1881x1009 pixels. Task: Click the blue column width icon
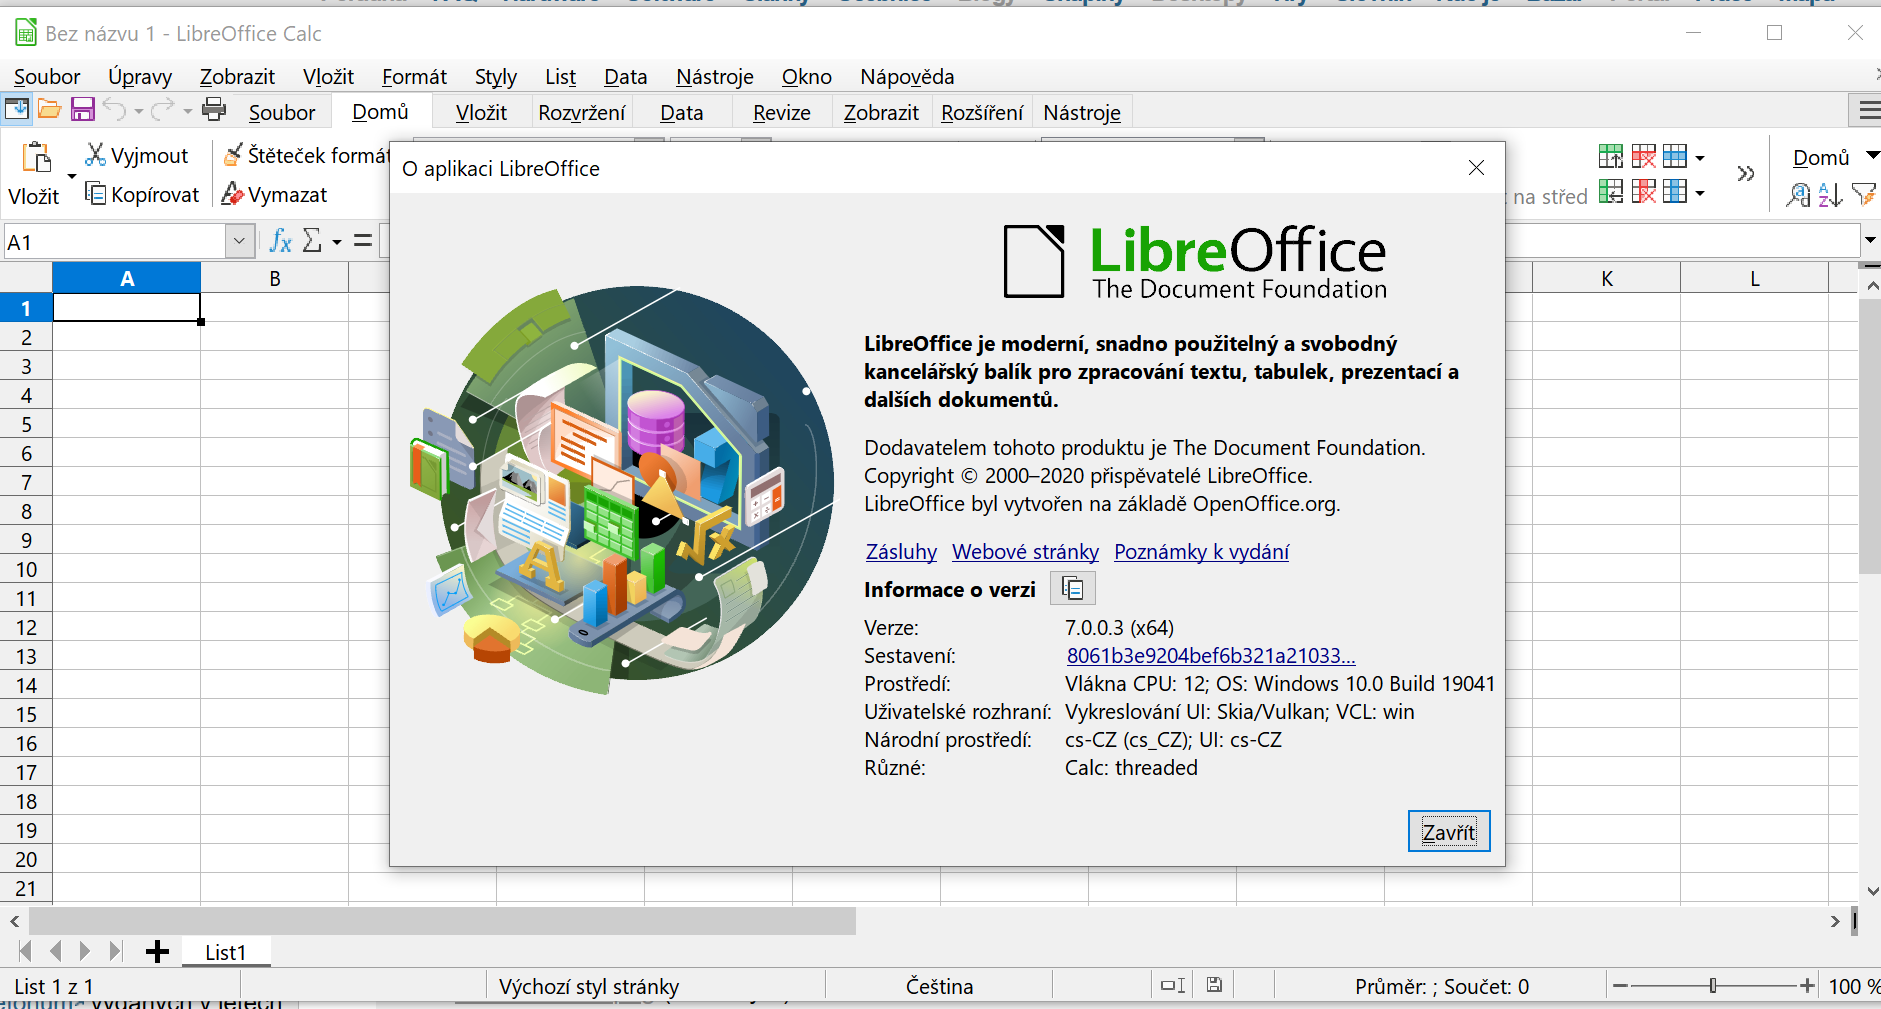[x=1675, y=191]
